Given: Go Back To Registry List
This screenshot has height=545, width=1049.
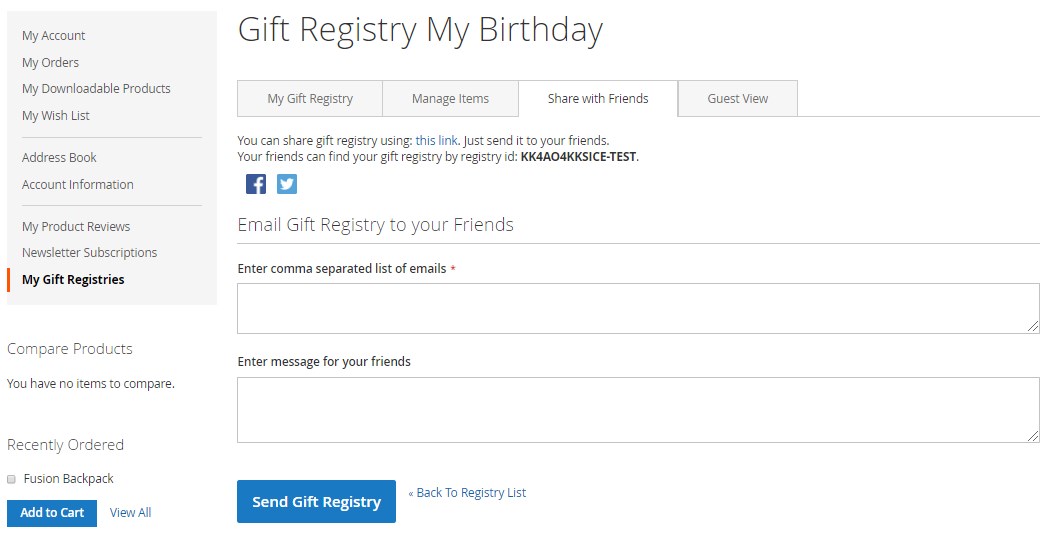Looking at the screenshot, I should coord(467,493).
